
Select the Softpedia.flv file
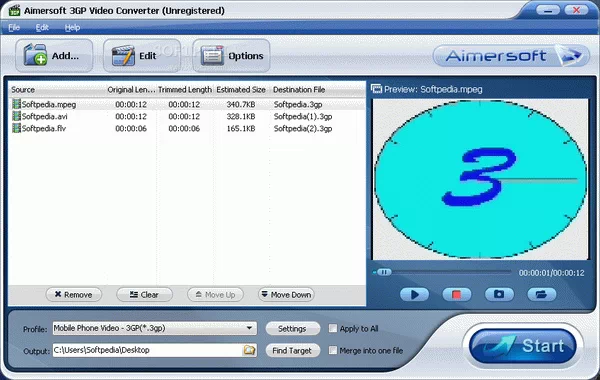44,128
